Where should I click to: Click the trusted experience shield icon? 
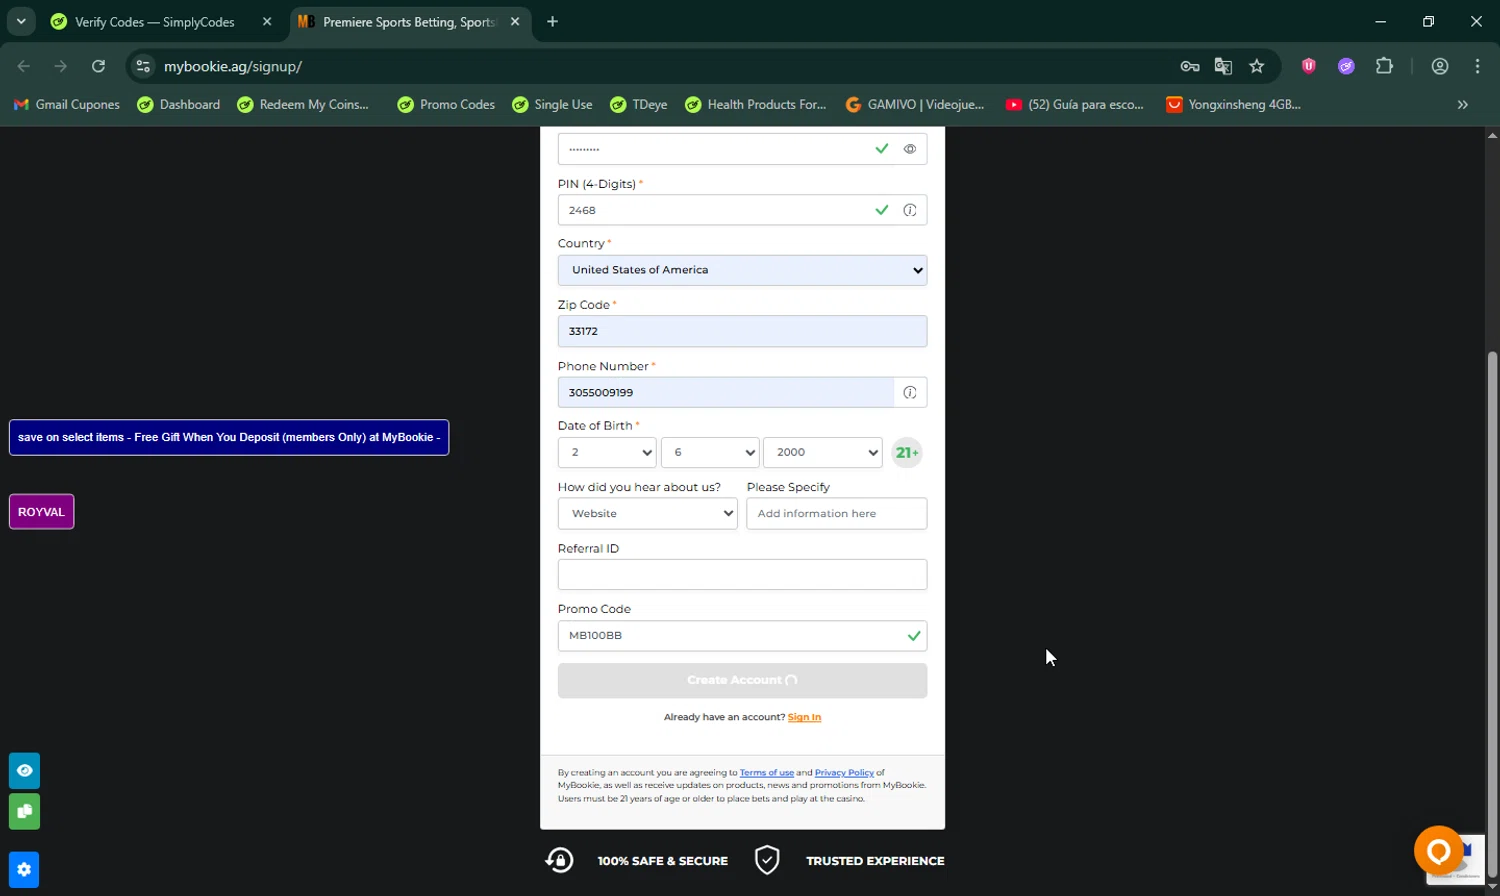pyautogui.click(x=767, y=860)
